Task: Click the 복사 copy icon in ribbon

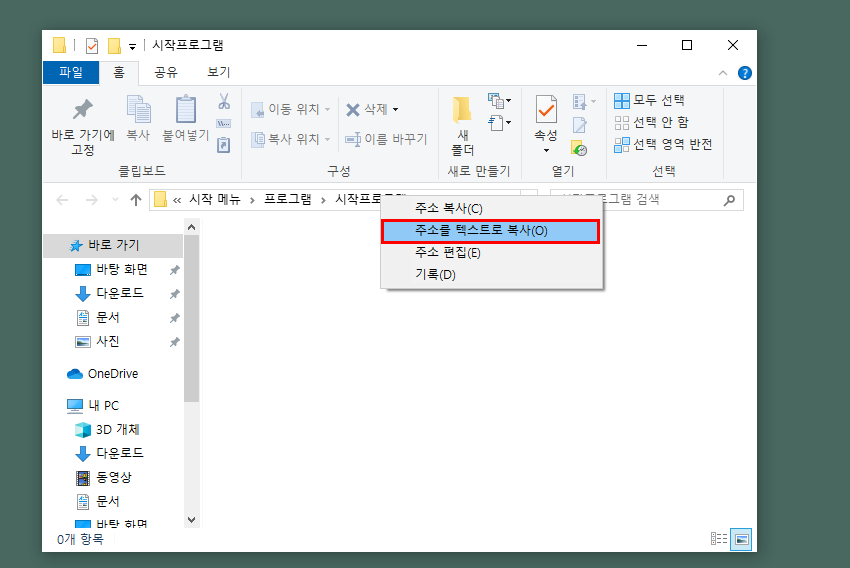Action: [138, 109]
